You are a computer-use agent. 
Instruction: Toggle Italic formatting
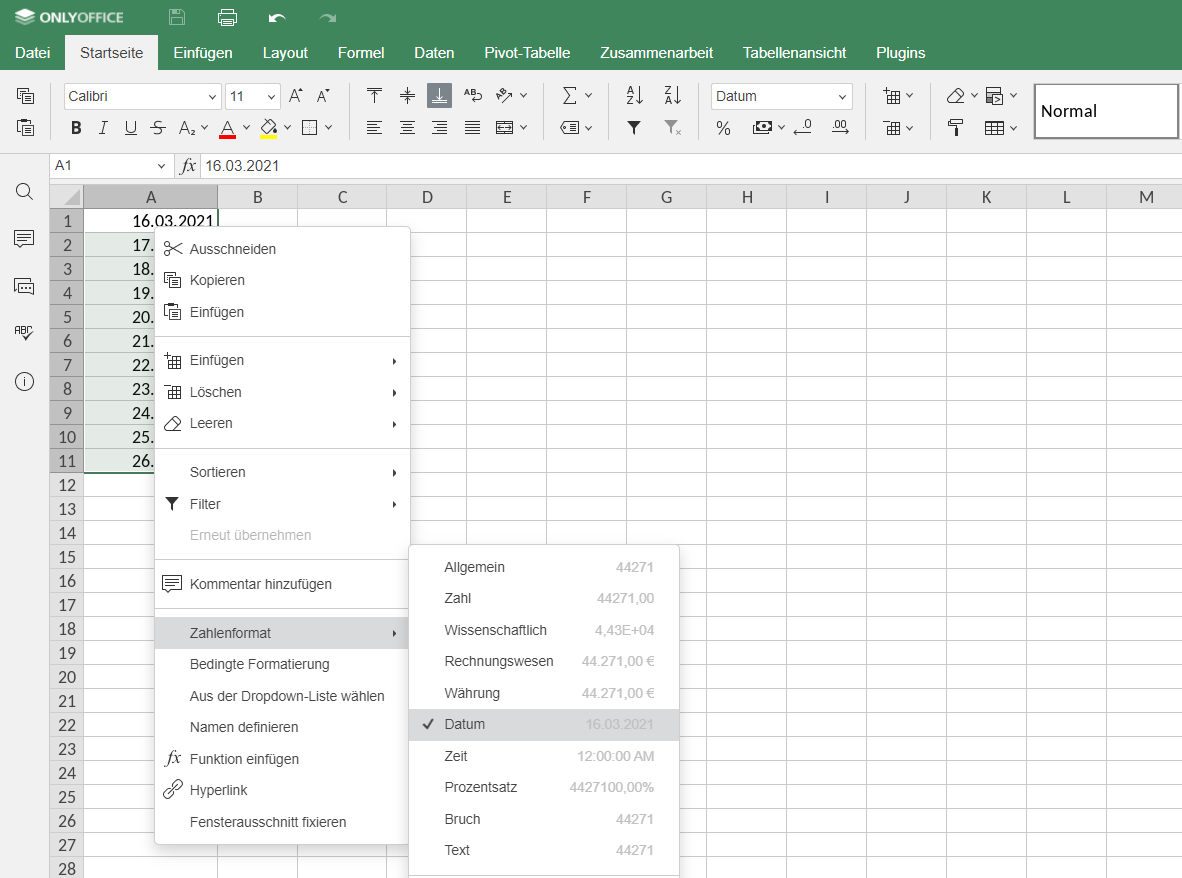103,127
